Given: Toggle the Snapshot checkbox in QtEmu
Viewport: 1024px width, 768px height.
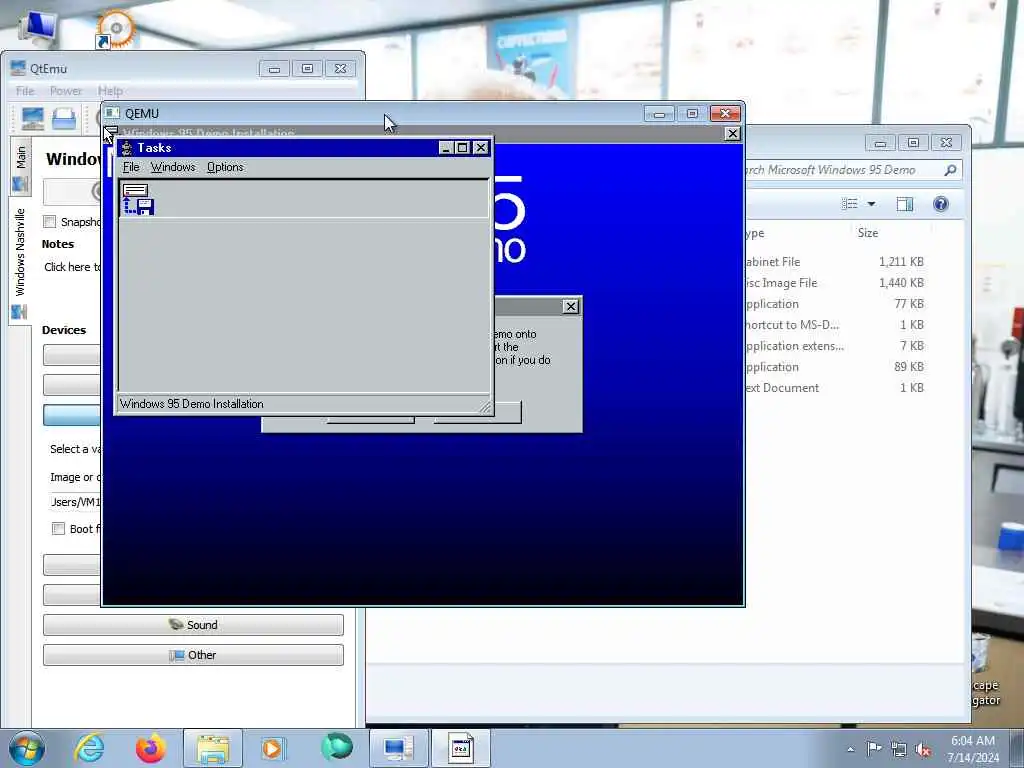Looking at the screenshot, I should click(50, 222).
